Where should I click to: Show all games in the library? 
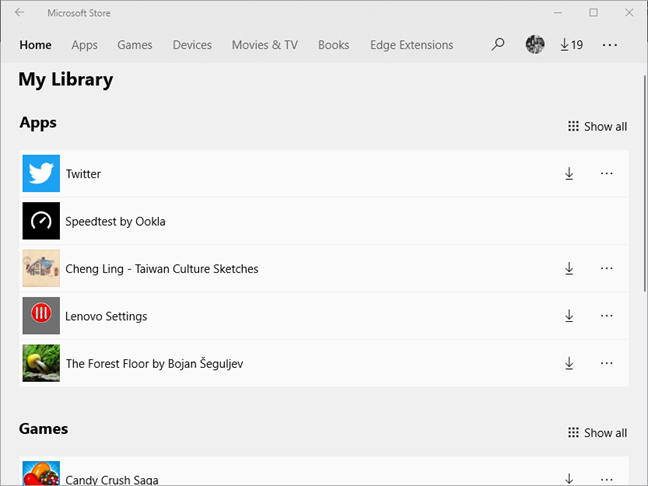[598, 433]
